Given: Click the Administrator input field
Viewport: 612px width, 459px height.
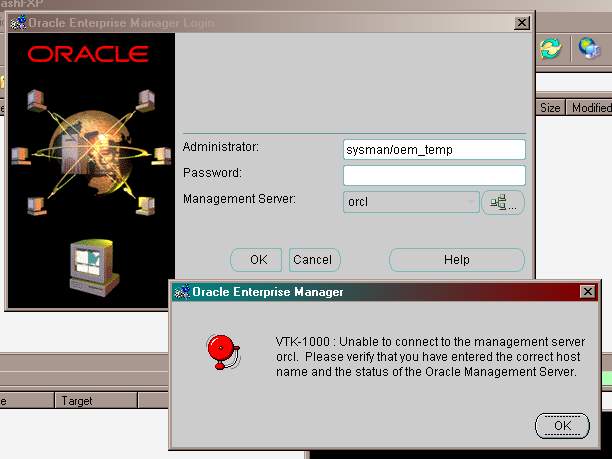Looking at the screenshot, I should [434, 149].
